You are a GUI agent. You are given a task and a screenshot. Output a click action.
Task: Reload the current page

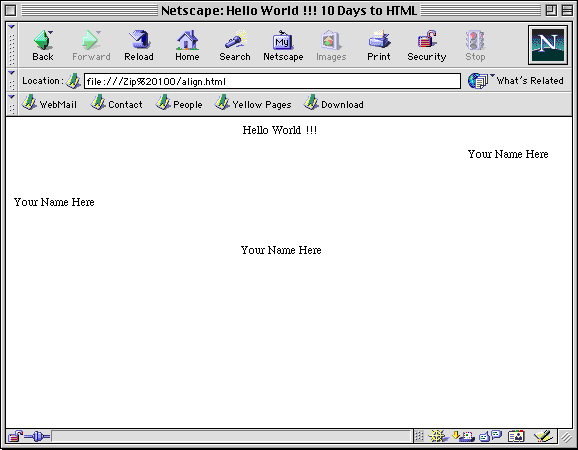tap(139, 45)
